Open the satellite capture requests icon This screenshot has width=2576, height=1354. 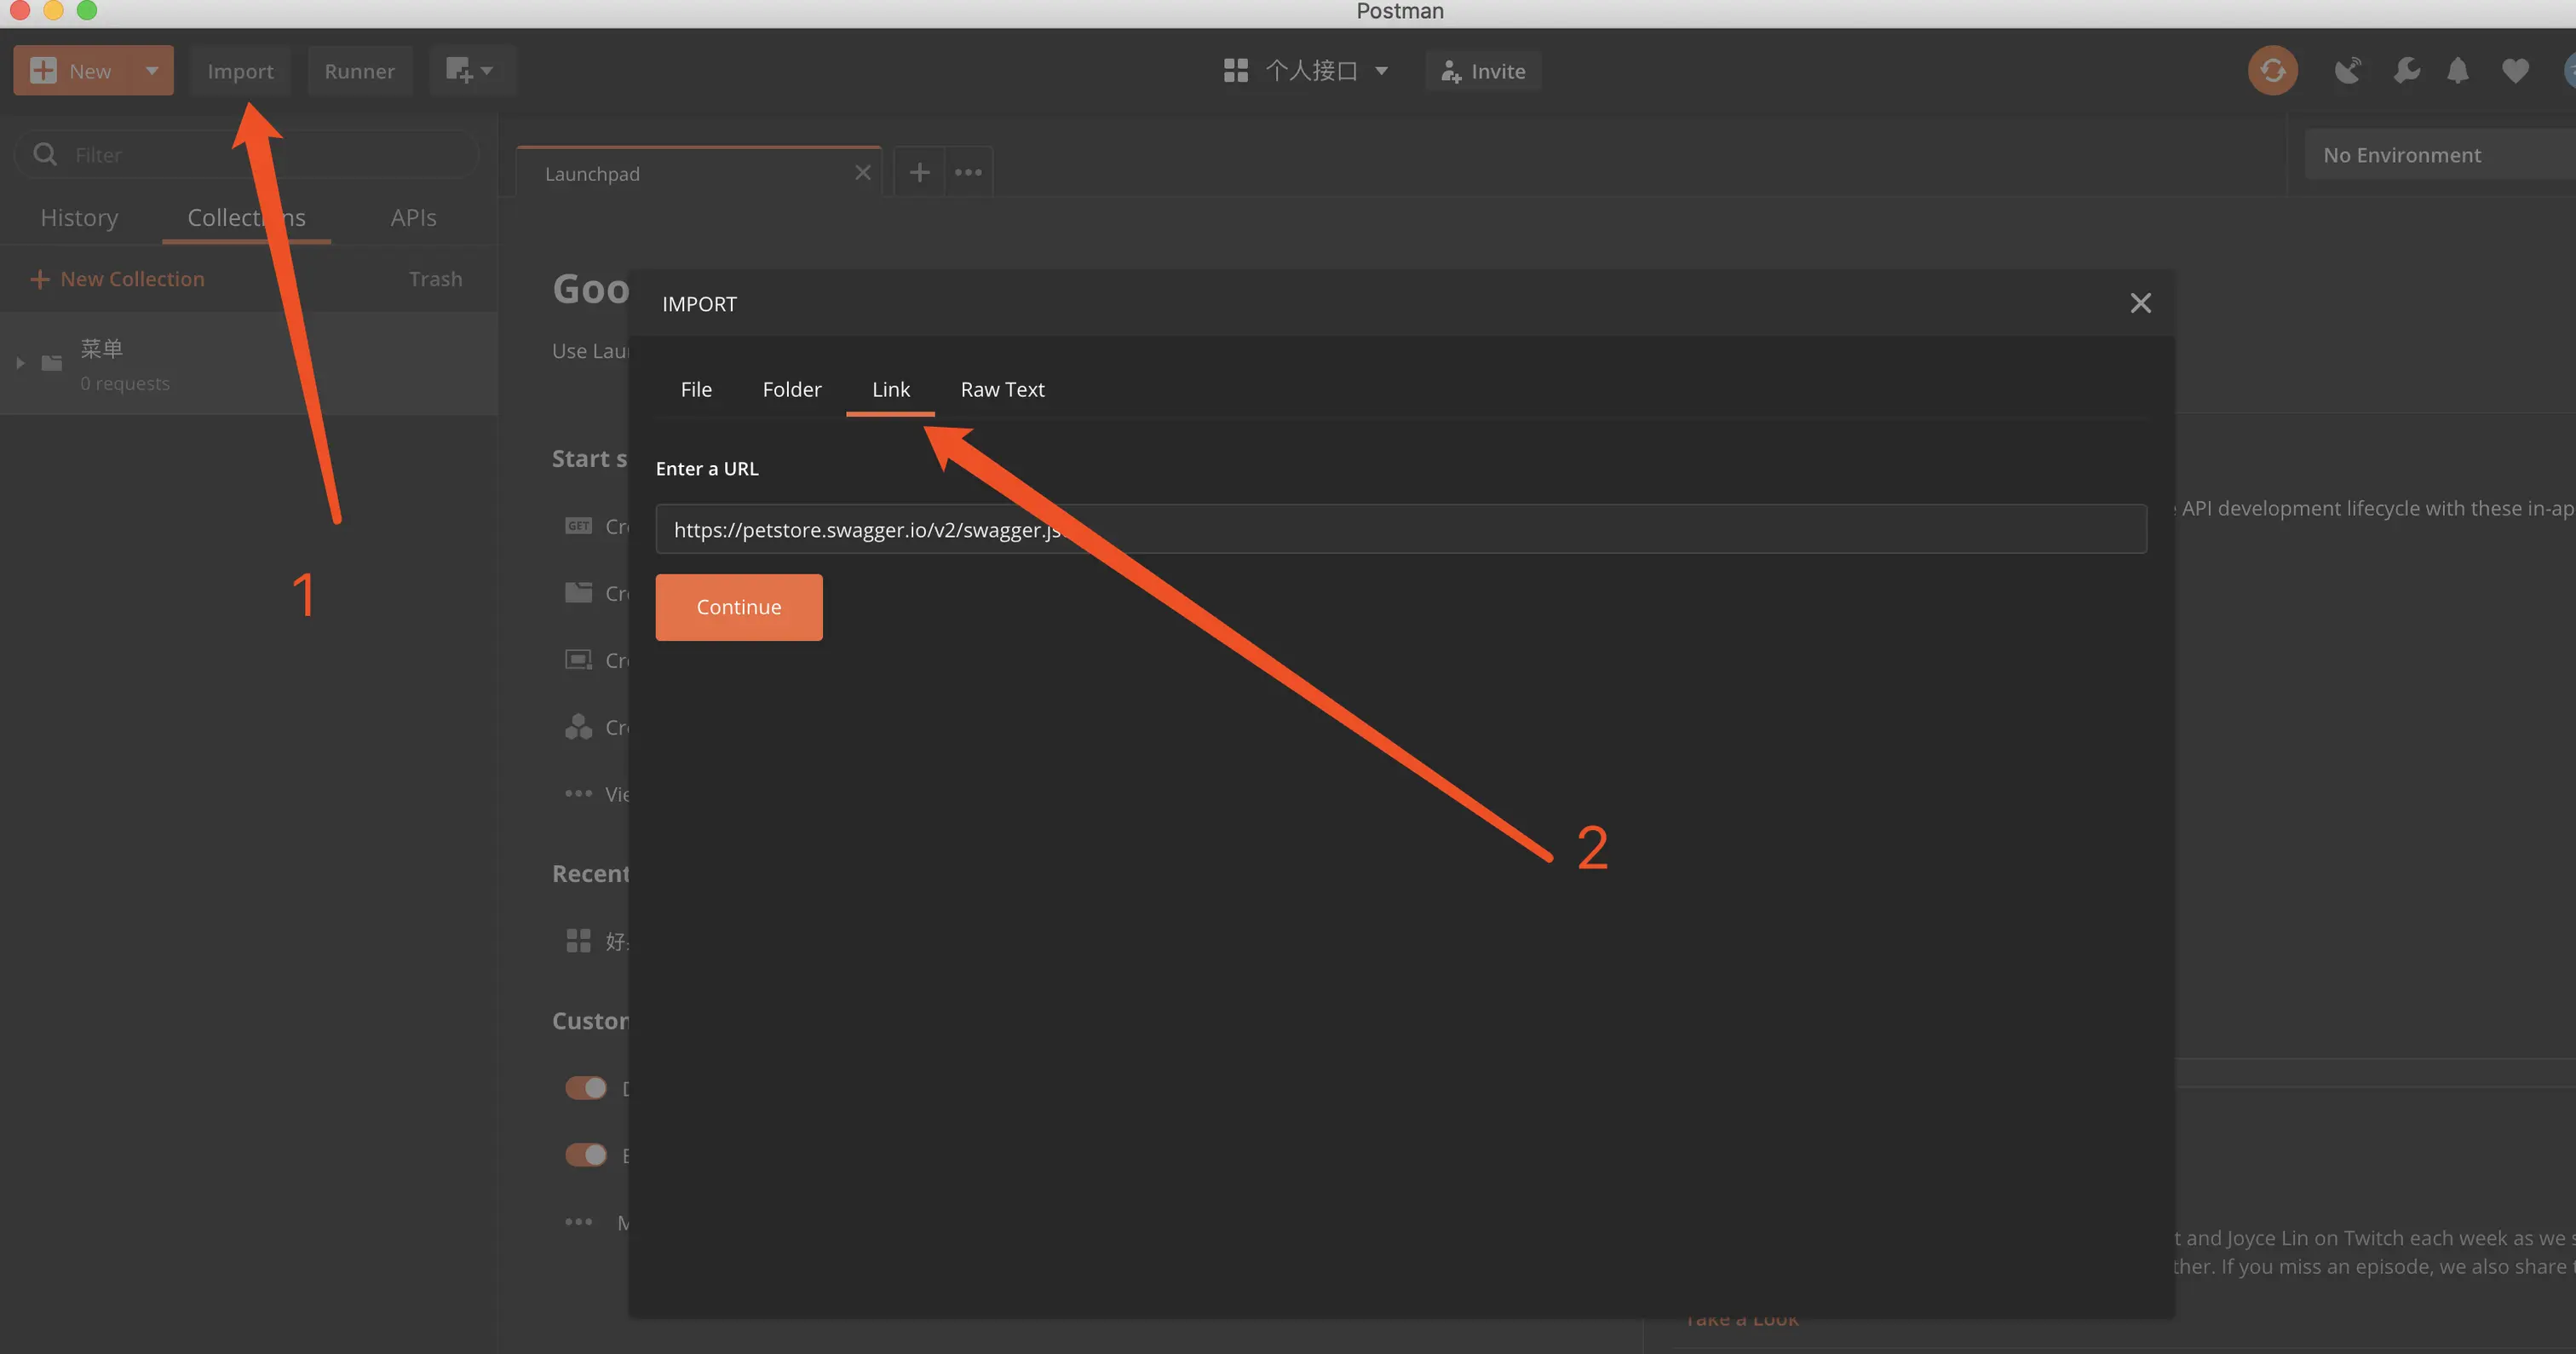[x=2347, y=71]
